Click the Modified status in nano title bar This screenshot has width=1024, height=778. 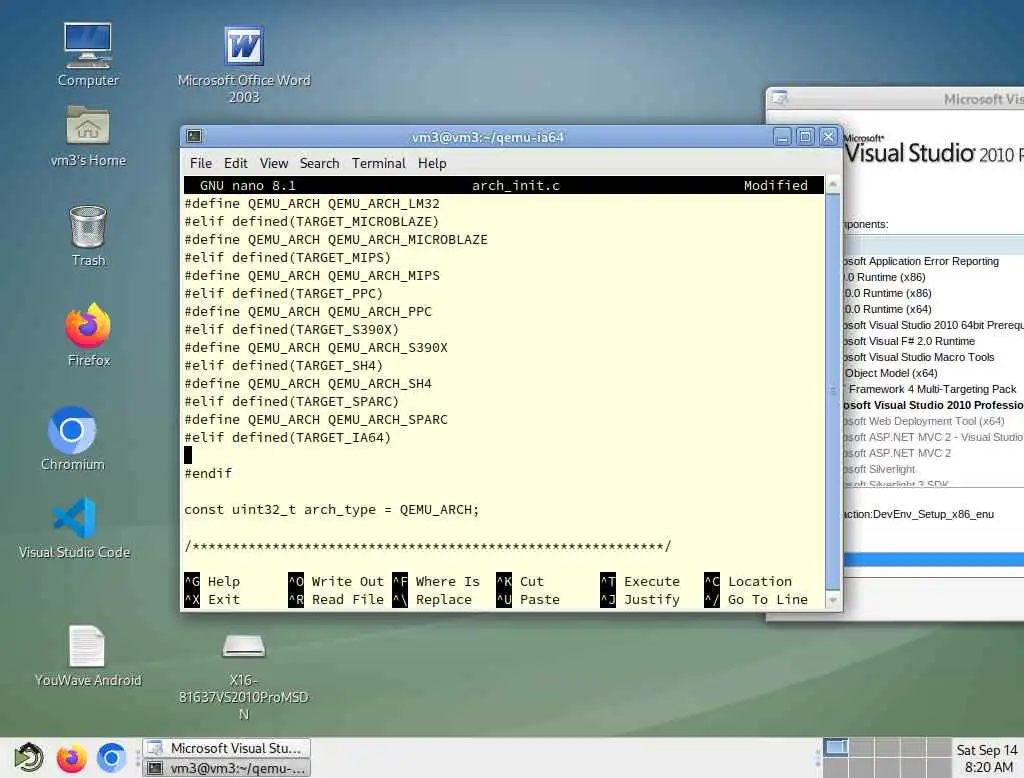click(x=775, y=186)
